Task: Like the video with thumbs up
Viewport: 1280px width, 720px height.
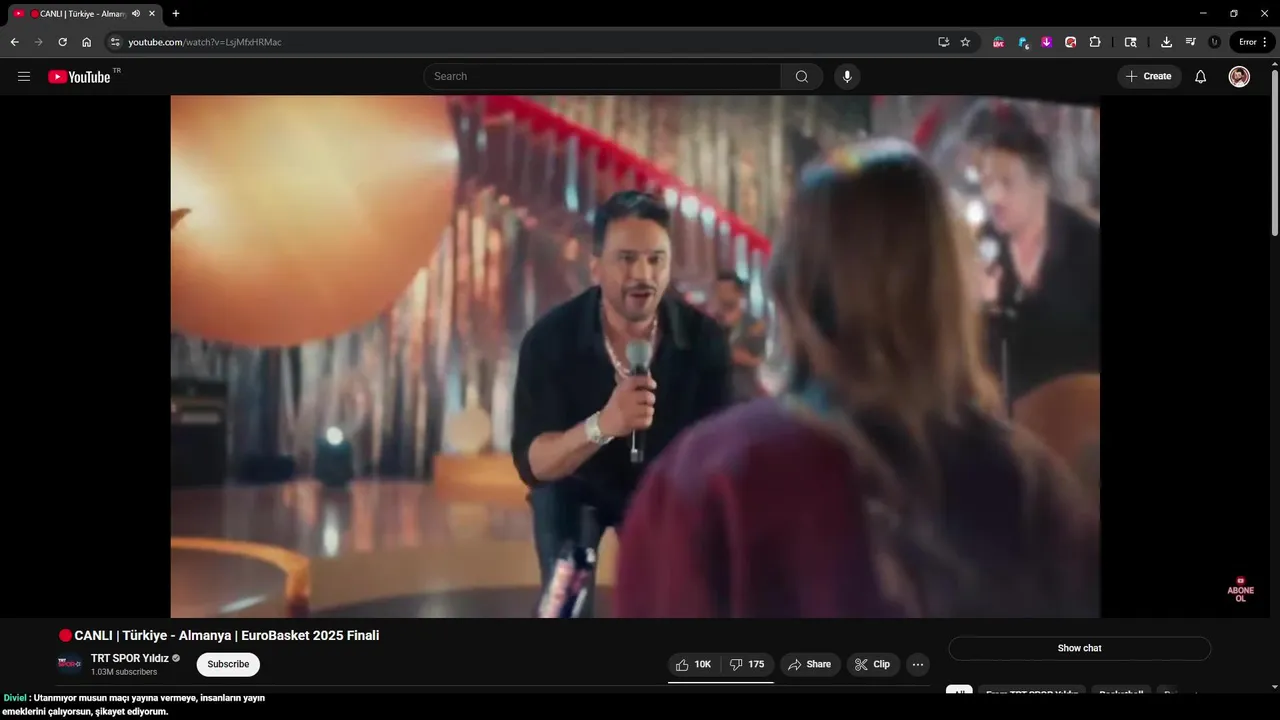Action: pos(694,664)
